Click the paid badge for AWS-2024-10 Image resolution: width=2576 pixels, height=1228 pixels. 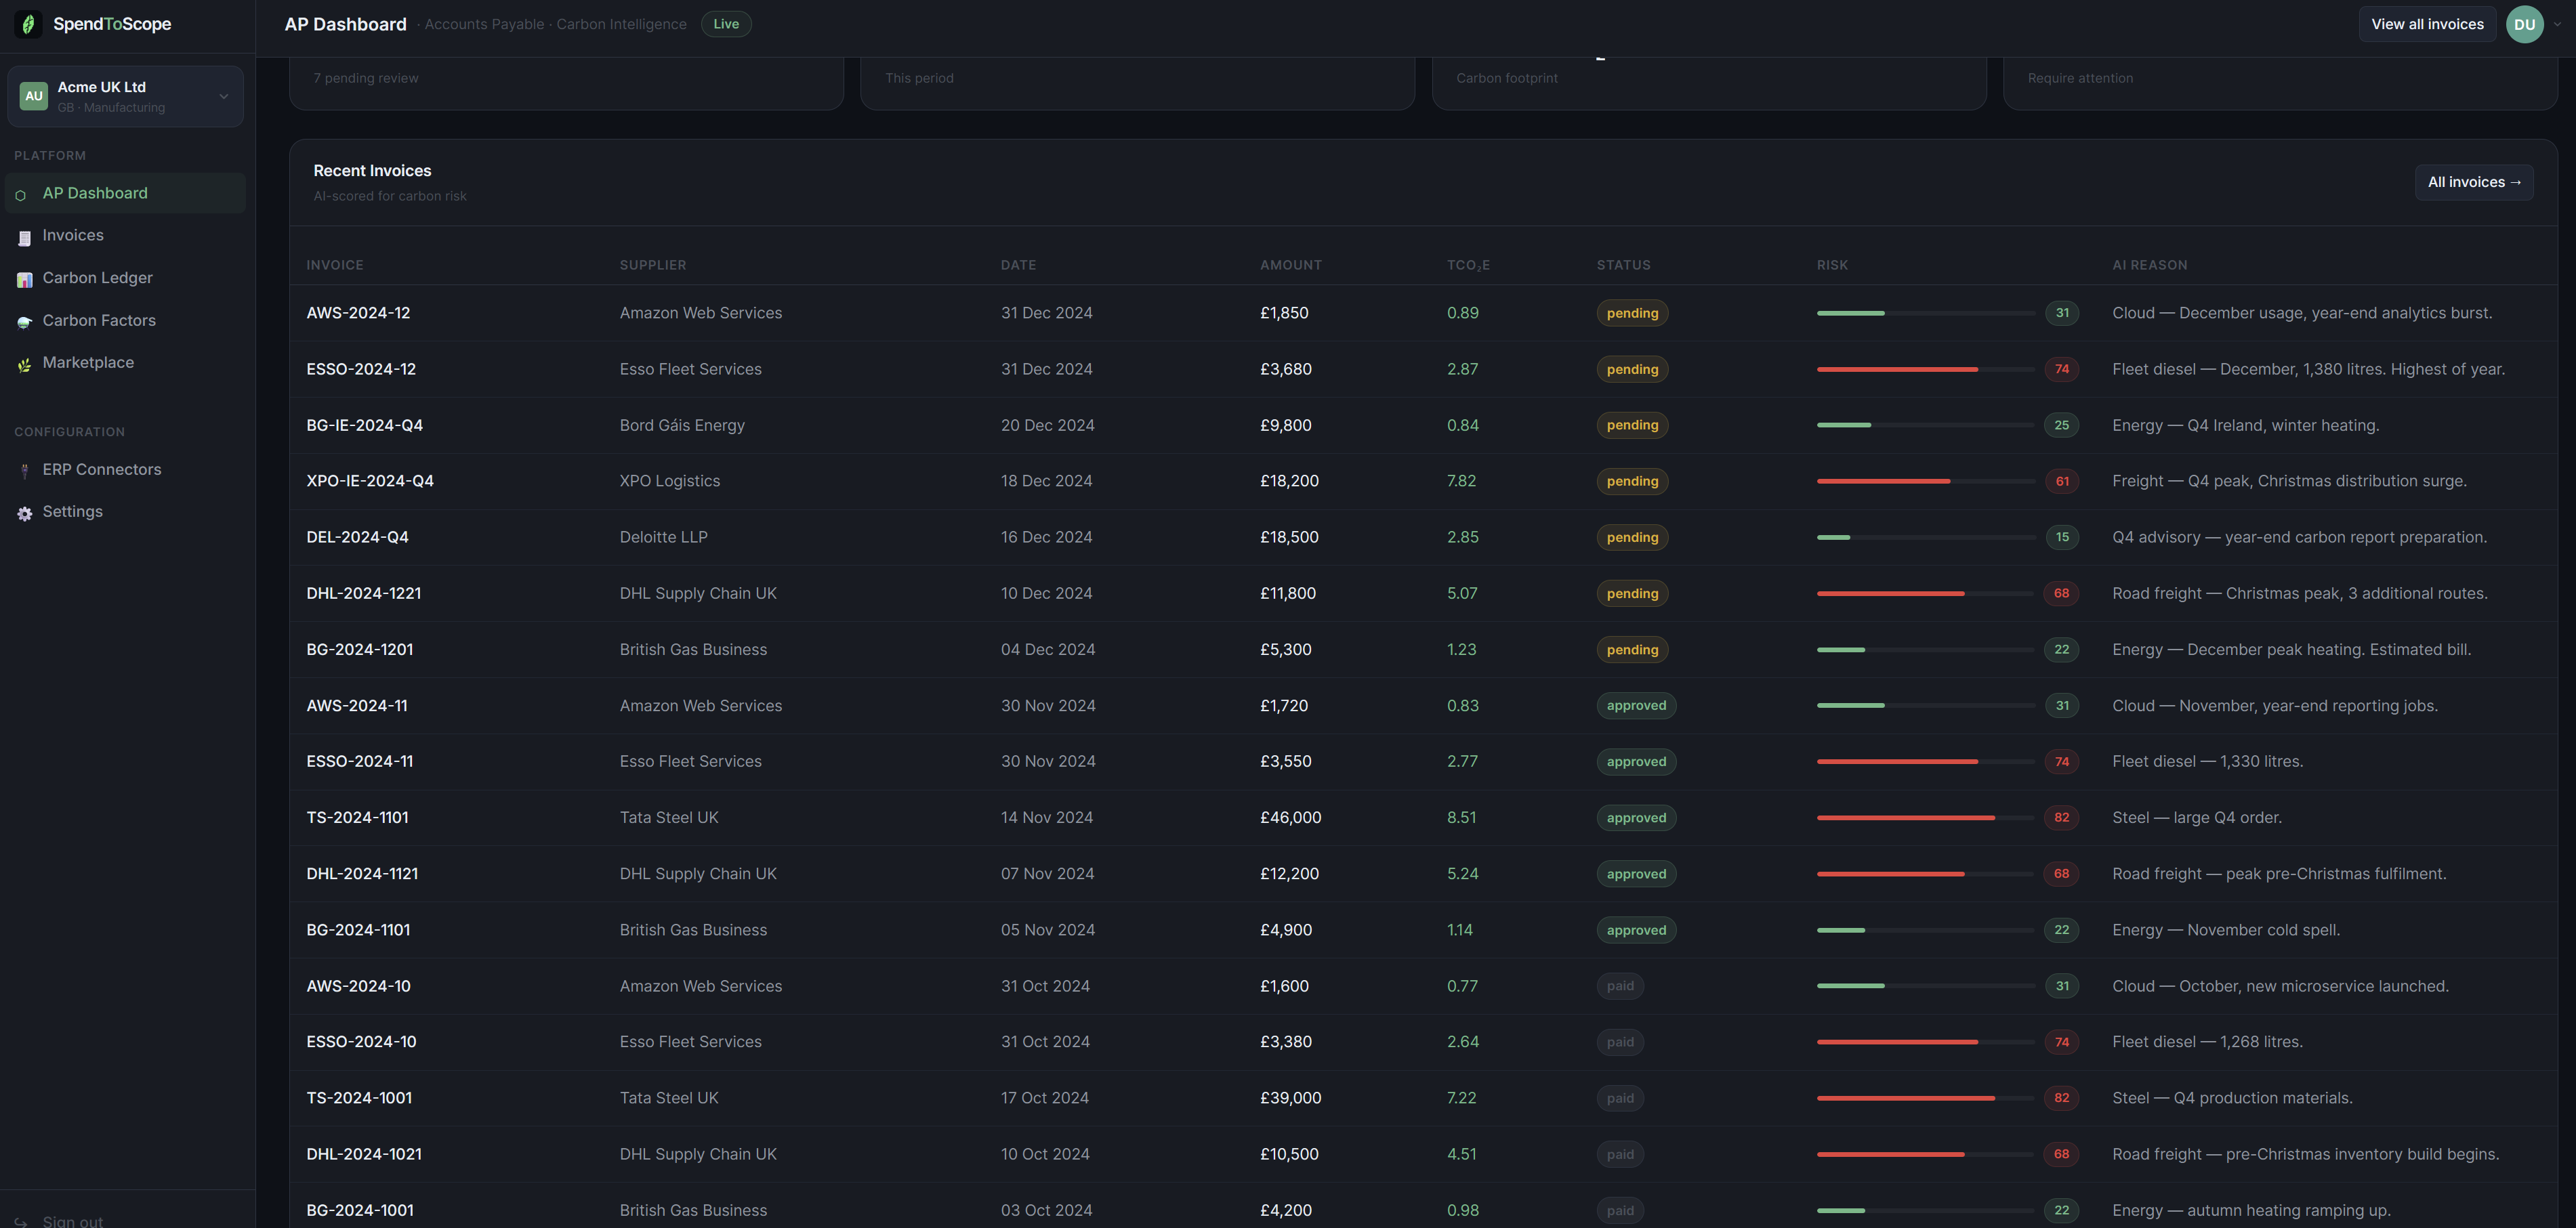click(1620, 986)
